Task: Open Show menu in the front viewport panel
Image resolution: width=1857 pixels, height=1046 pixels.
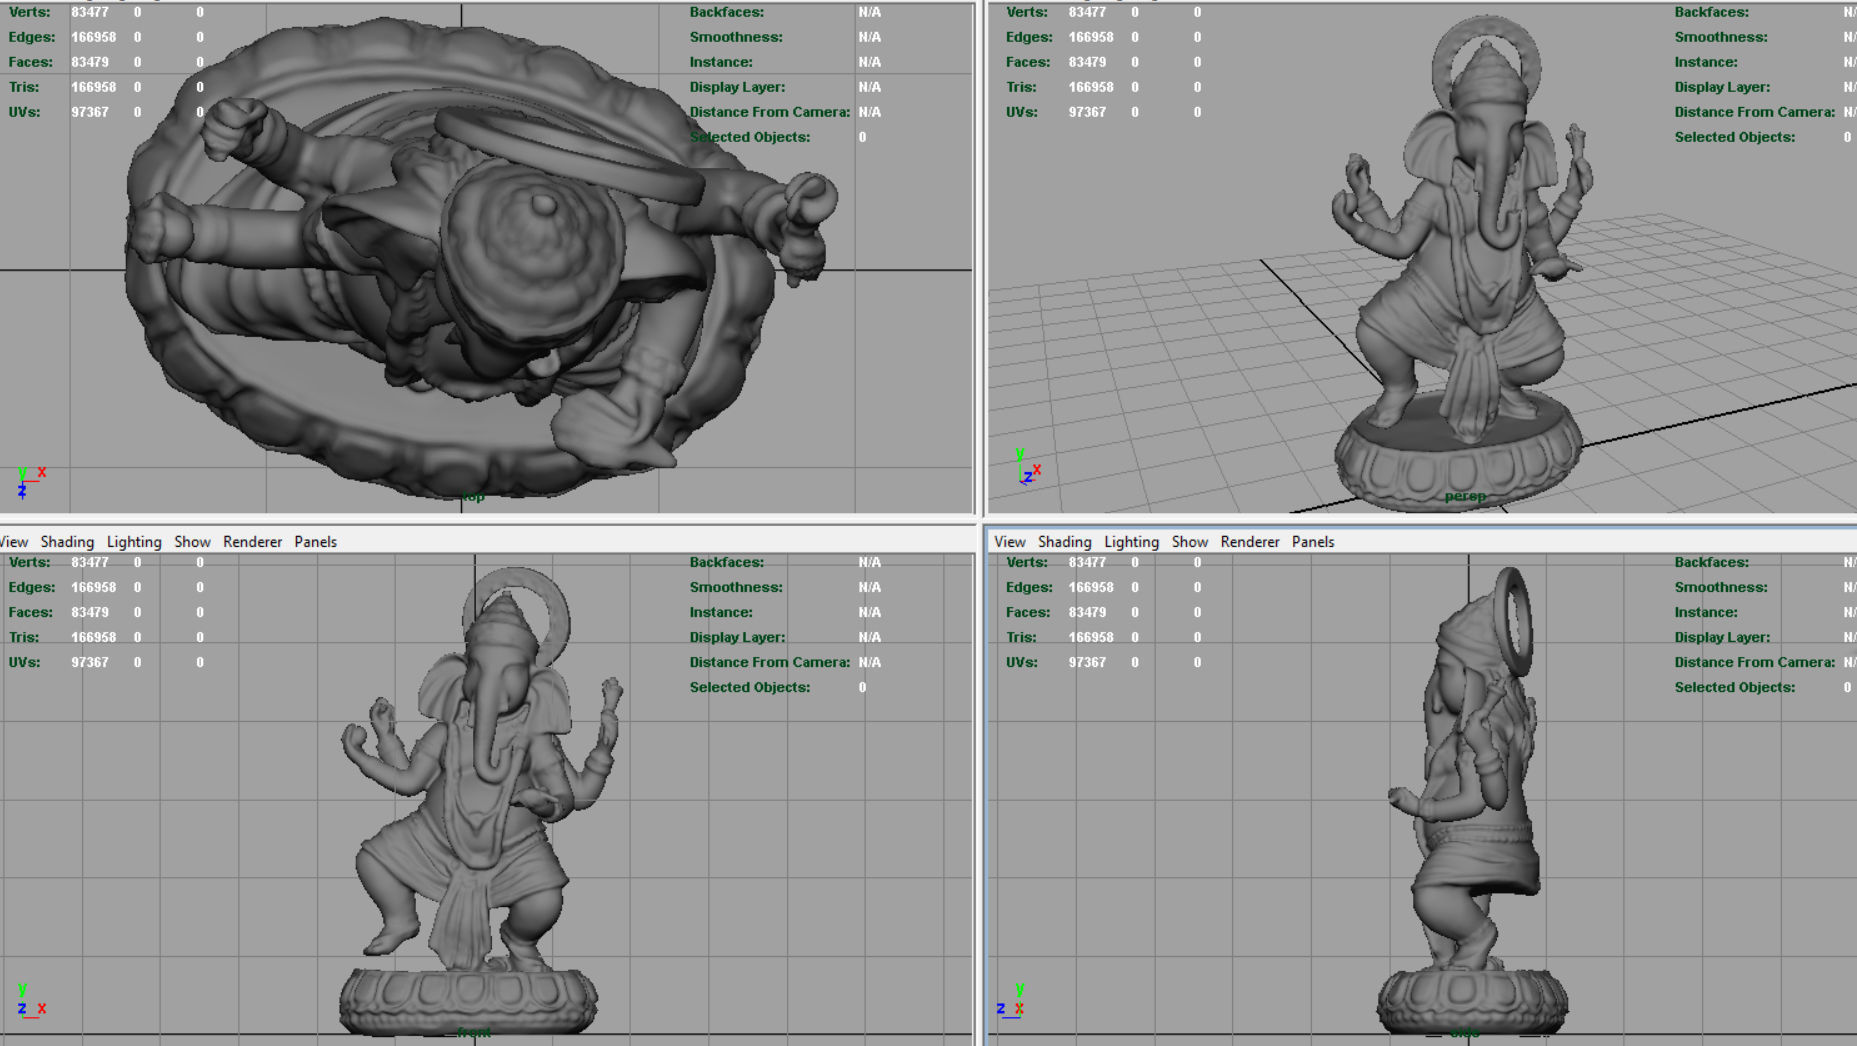Action: click(192, 541)
